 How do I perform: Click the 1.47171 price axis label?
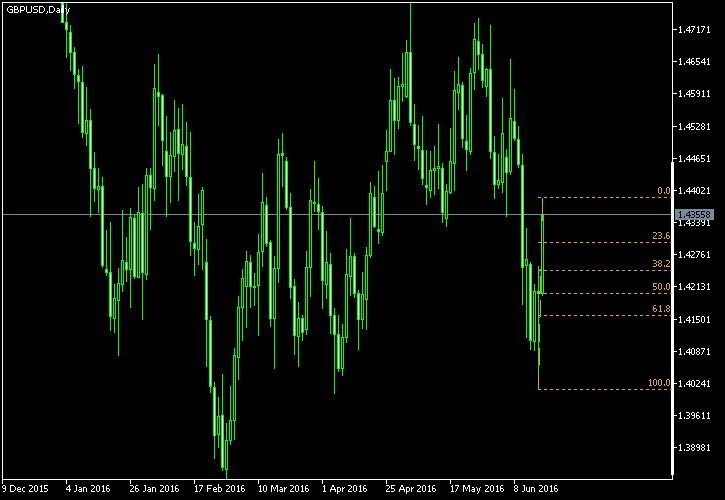tap(694, 30)
